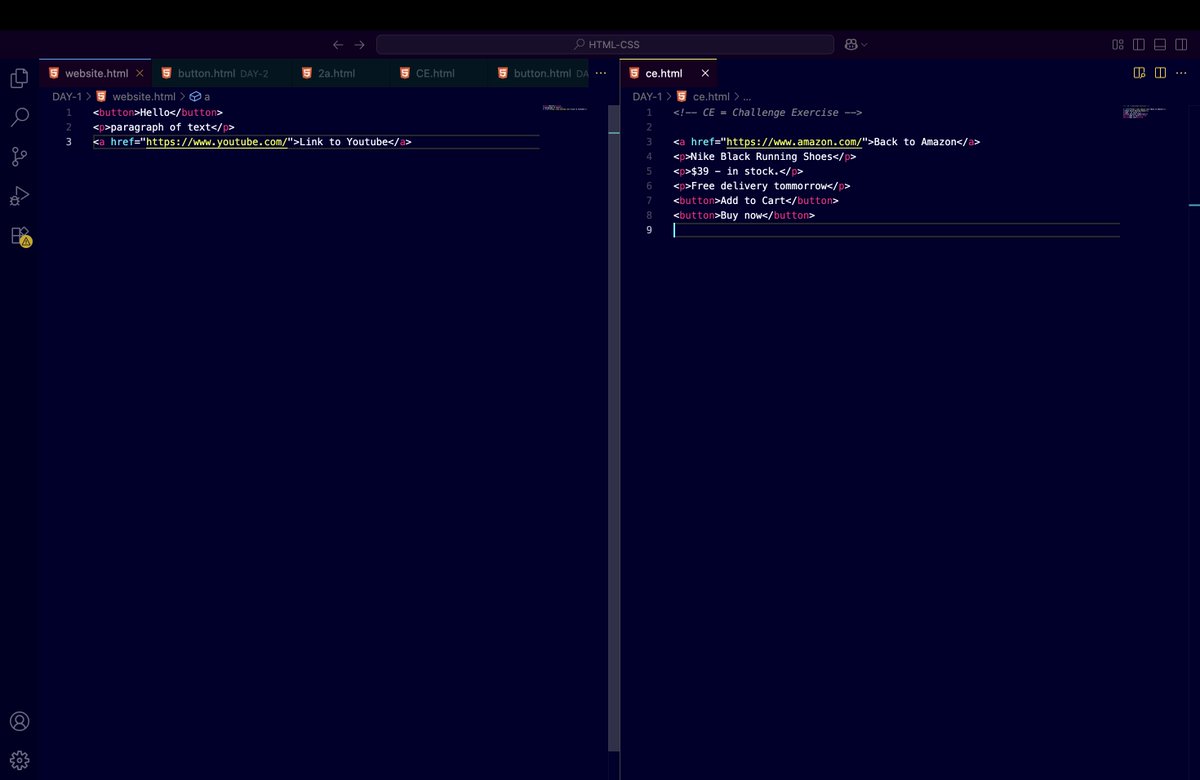Open the Manage settings gear

tap(19, 760)
